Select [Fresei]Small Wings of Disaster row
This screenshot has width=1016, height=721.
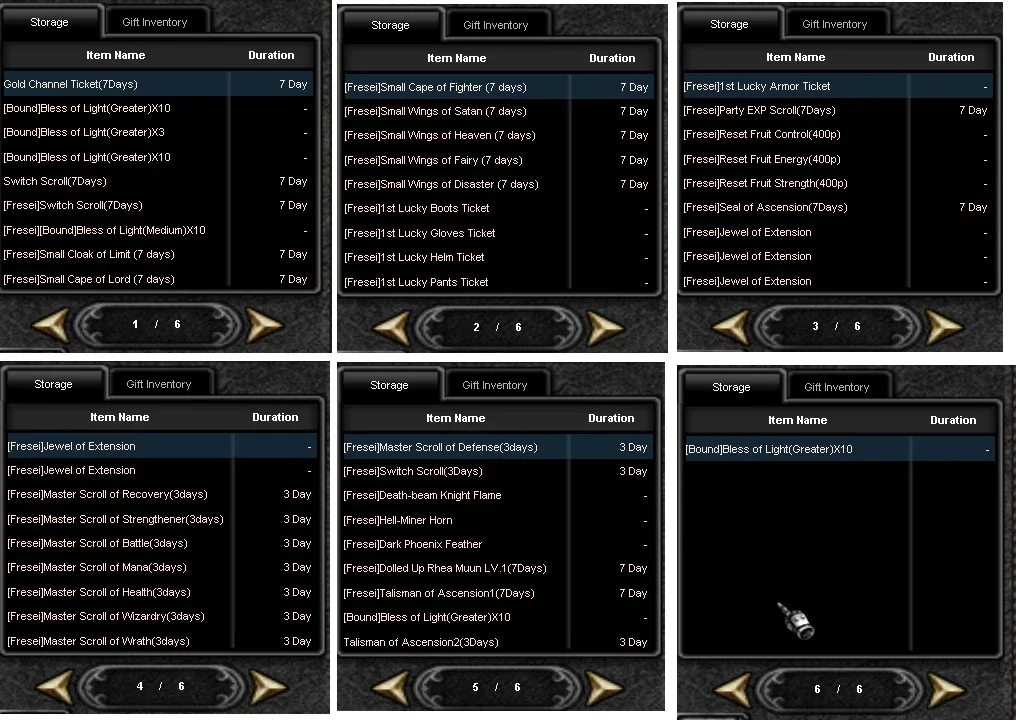[499, 185]
